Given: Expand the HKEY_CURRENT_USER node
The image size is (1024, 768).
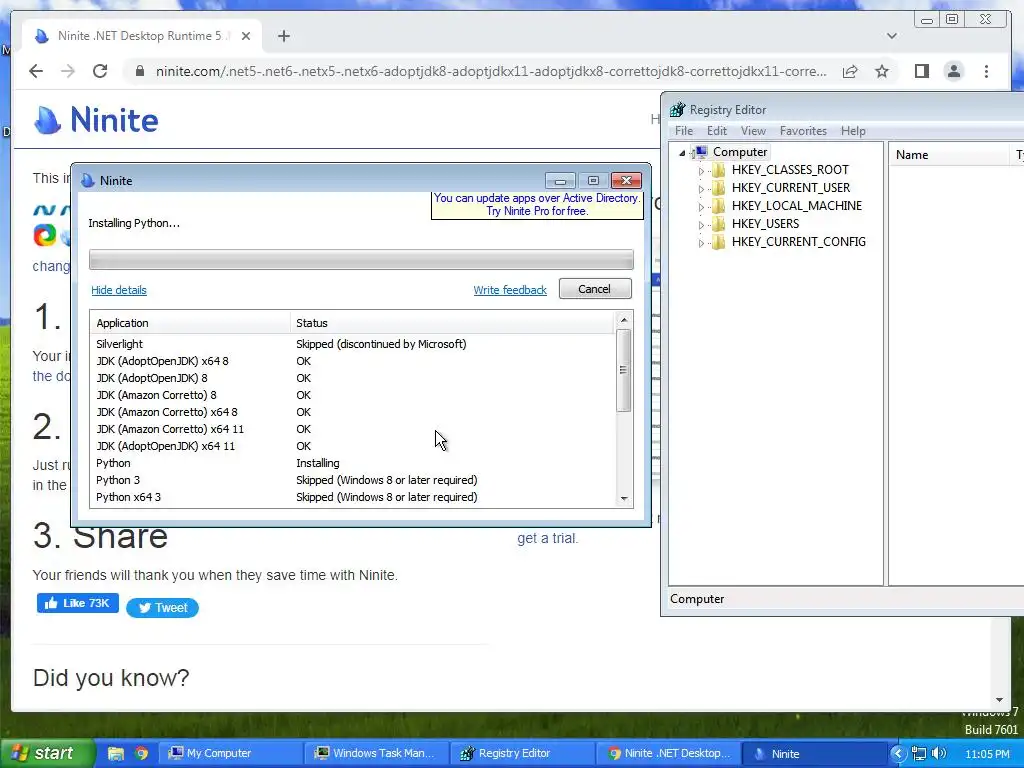Looking at the screenshot, I should [x=701, y=189].
